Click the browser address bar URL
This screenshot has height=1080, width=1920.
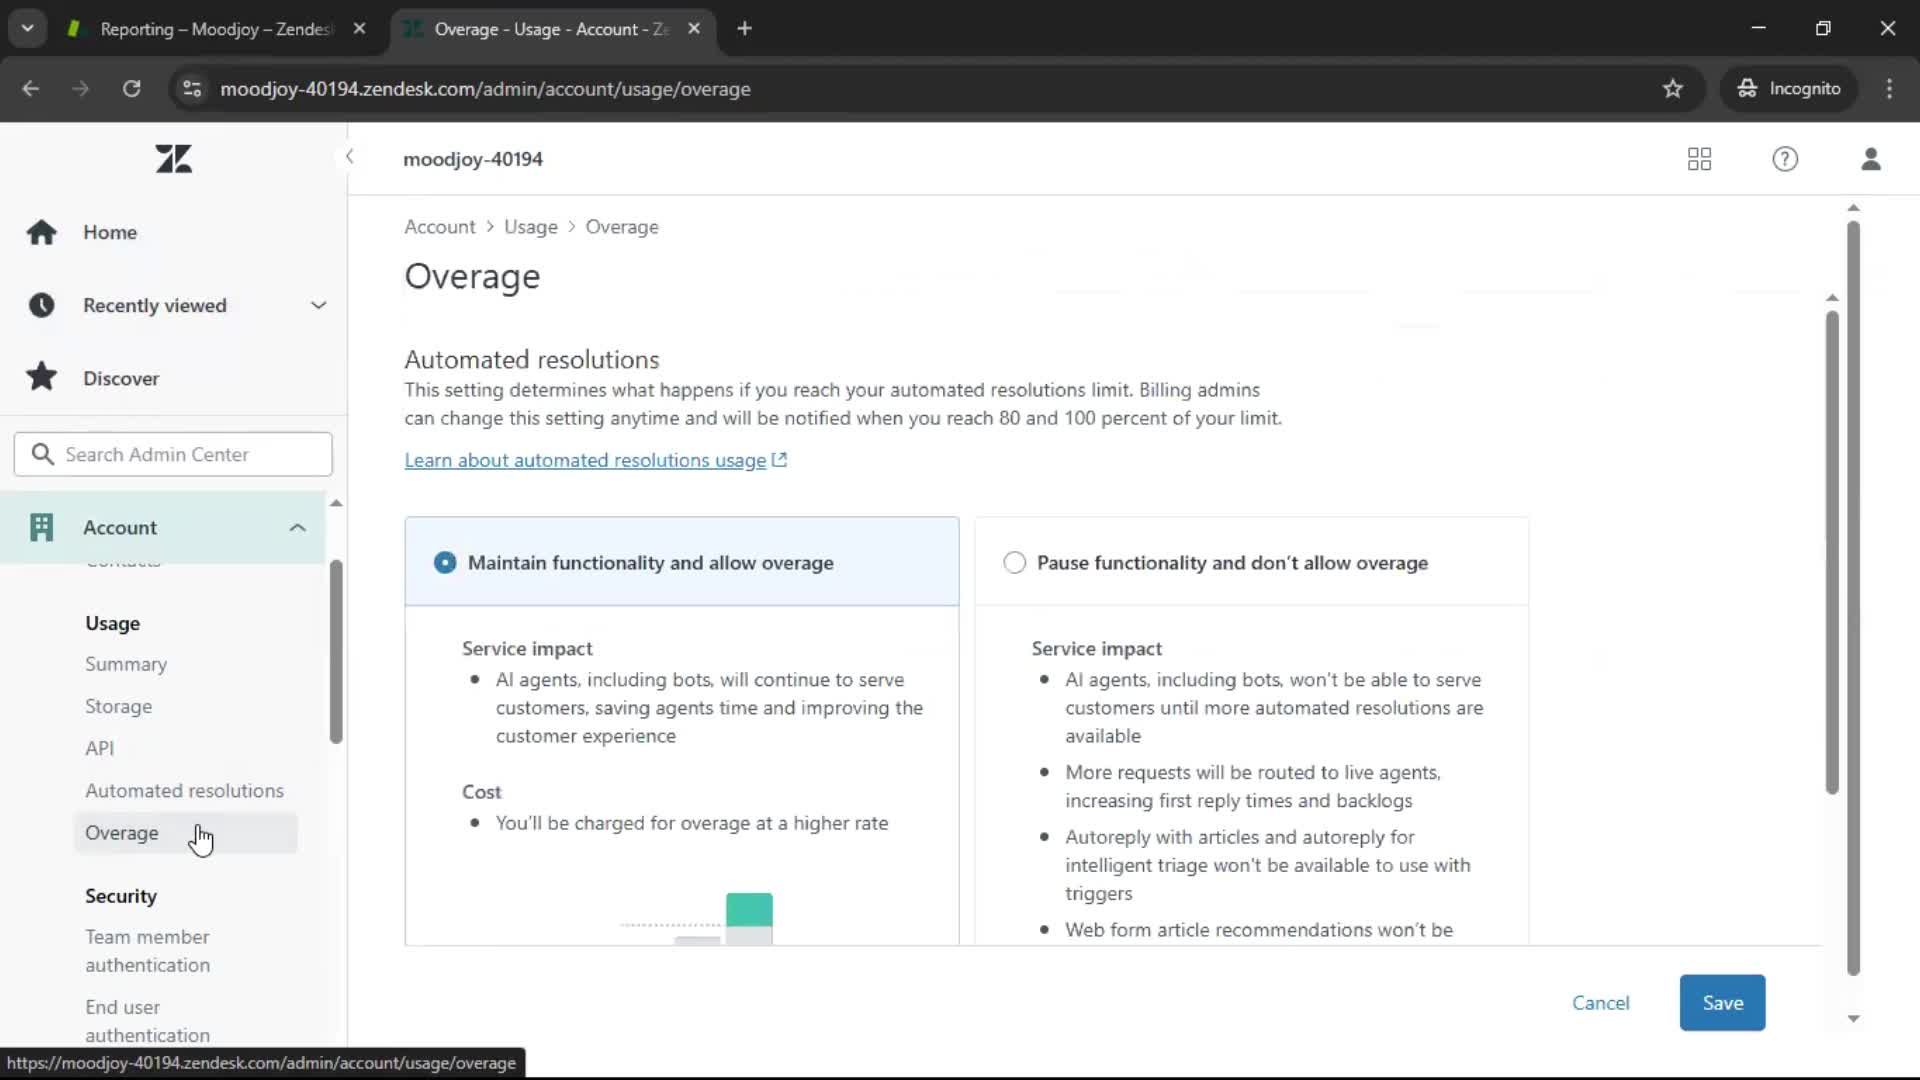coord(485,89)
